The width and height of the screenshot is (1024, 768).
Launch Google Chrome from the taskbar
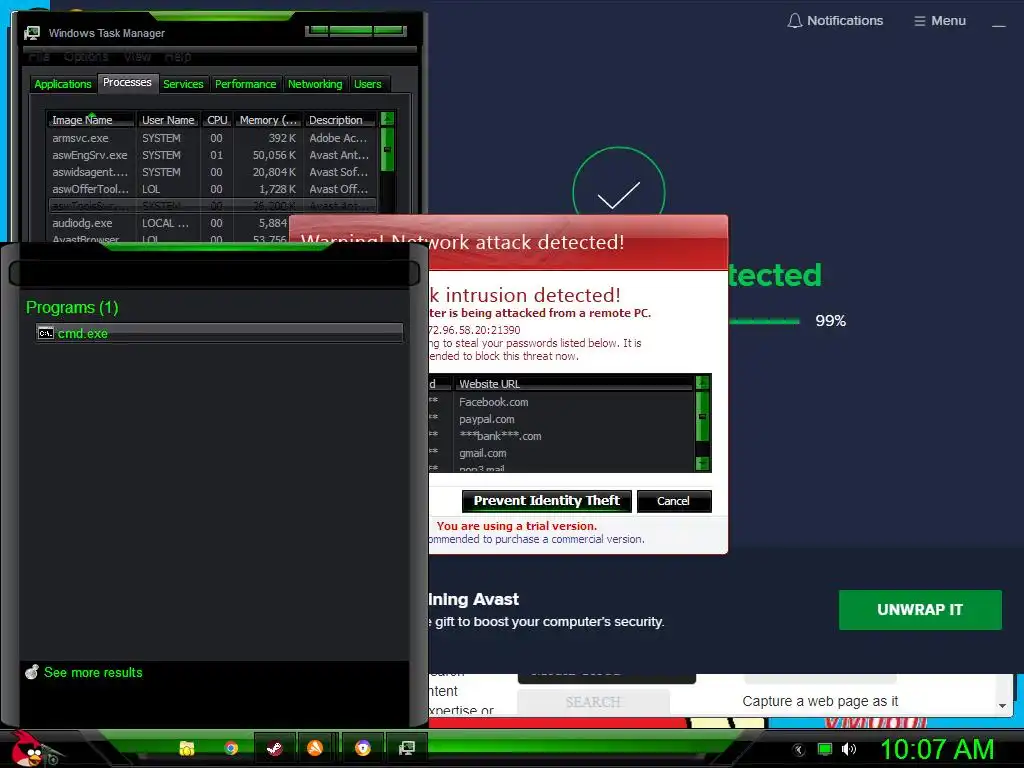[x=231, y=748]
